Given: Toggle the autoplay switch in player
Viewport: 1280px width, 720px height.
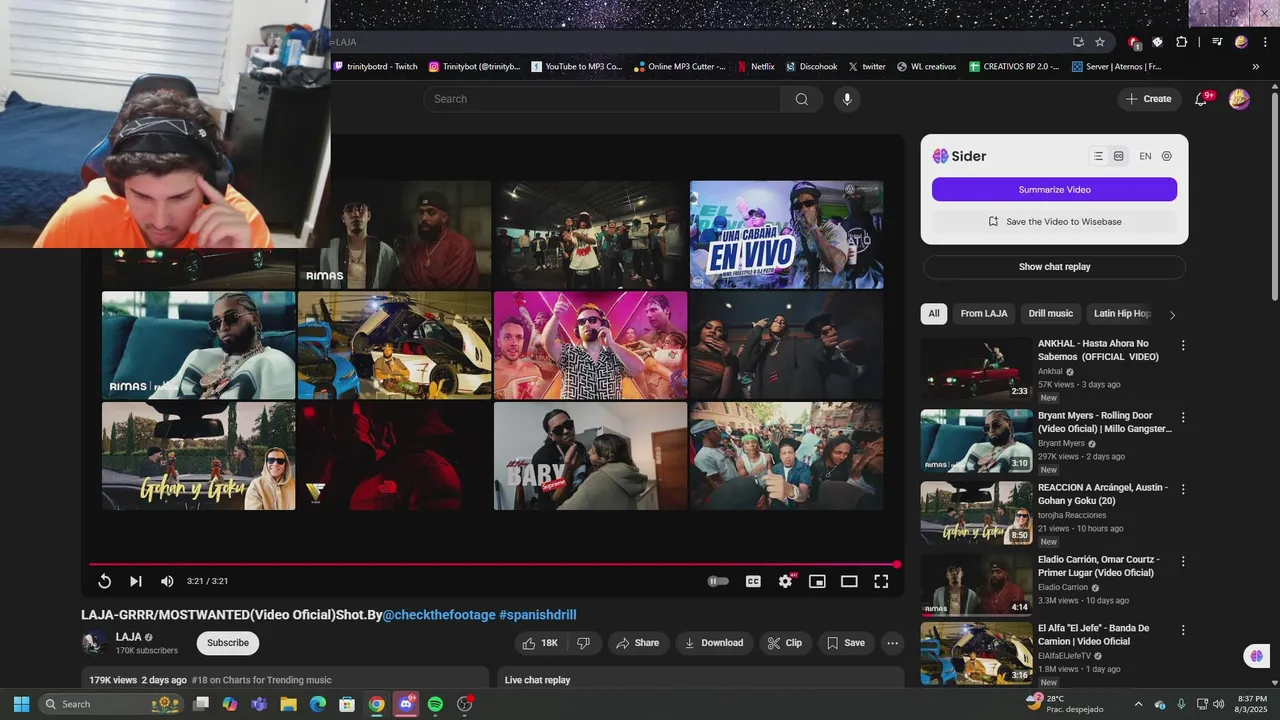Looking at the screenshot, I should (718, 581).
